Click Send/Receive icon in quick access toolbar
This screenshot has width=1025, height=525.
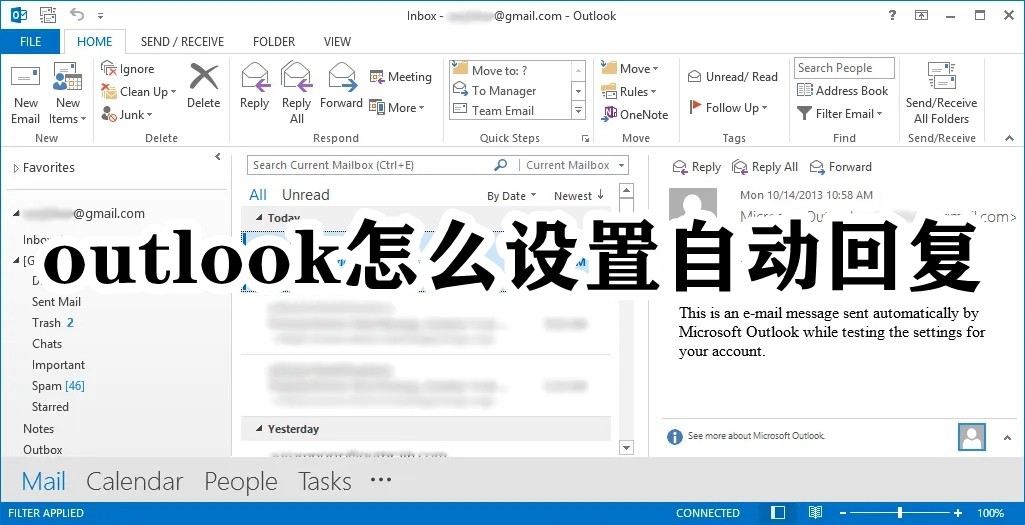tap(48, 14)
